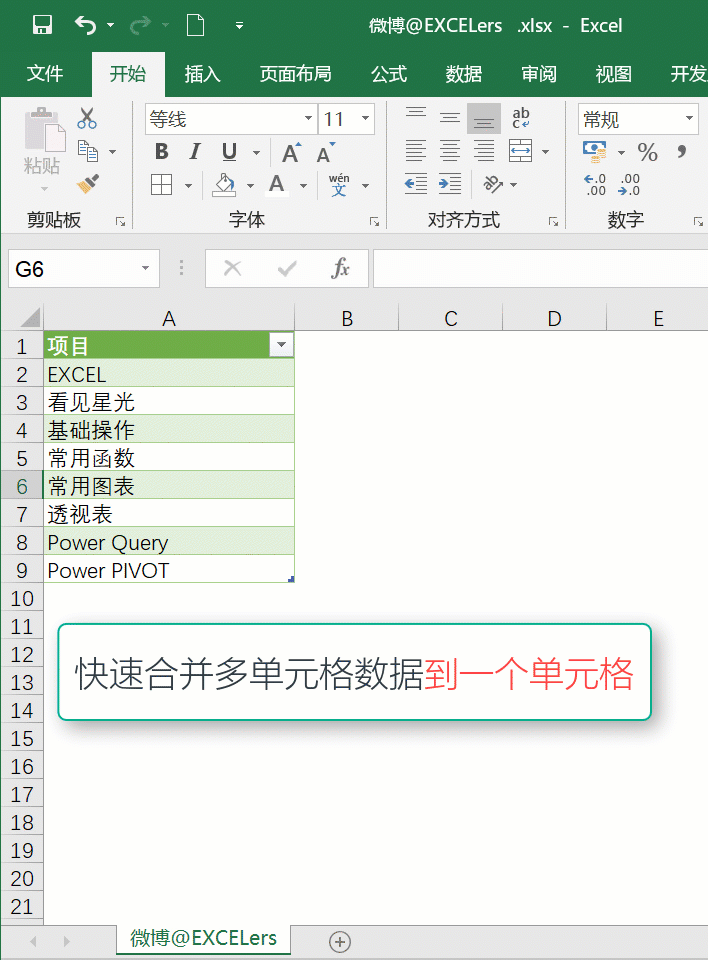Switch to the 公式 ribbon tab
Image resolution: width=708 pixels, height=960 pixels.
pyautogui.click(x=388, y=74)
